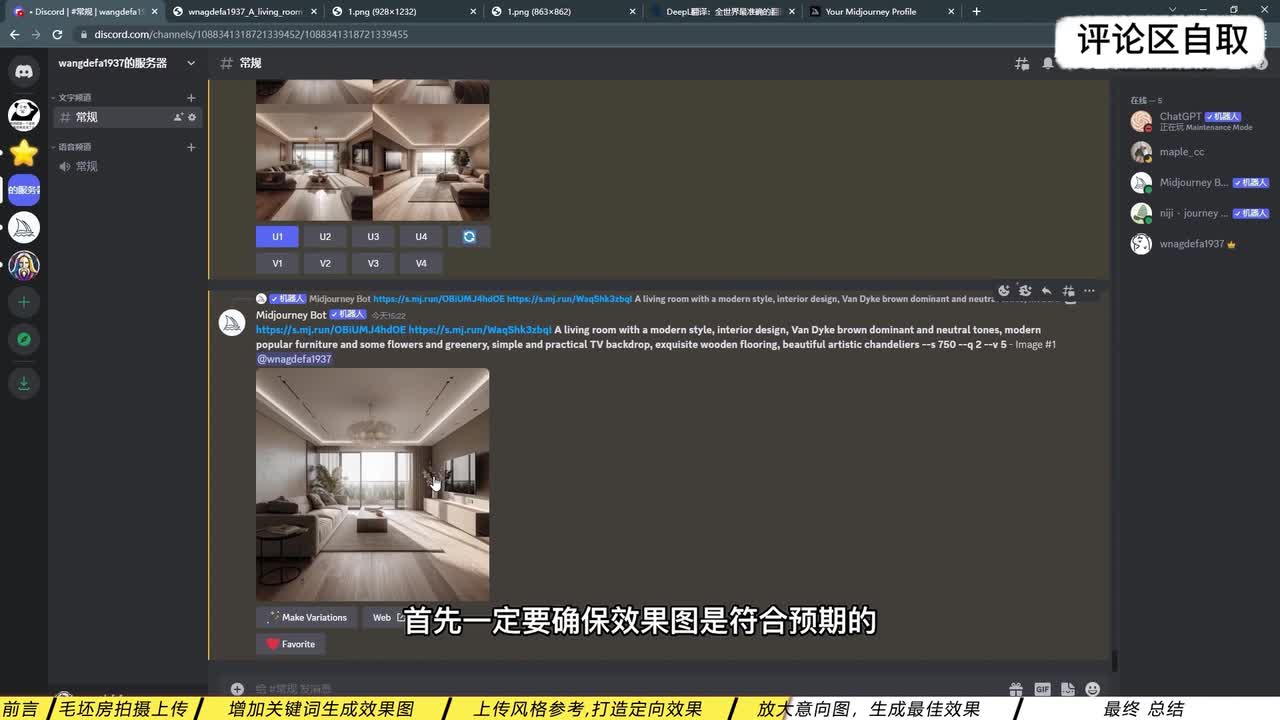Select the U1 upscale button
This screenshot has width=1280, height=720.
click(x=277, y=237)
